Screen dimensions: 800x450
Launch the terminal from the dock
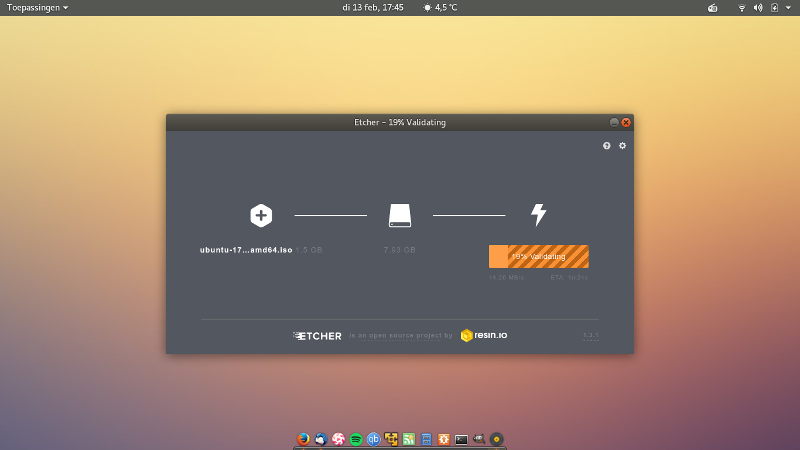point(461,439)
